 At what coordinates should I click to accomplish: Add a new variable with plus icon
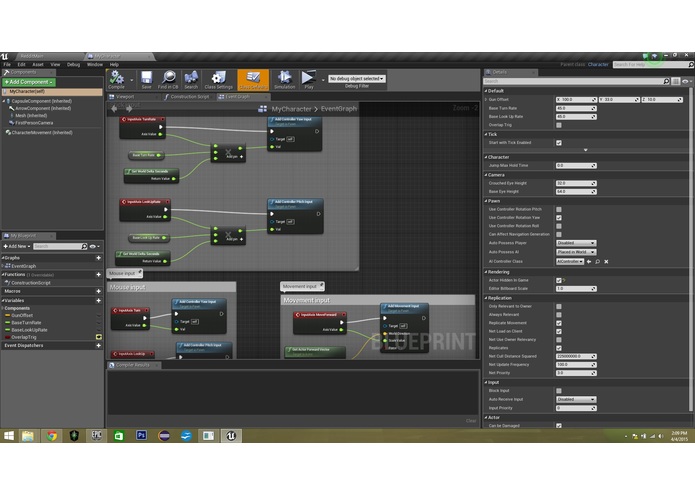98,300
